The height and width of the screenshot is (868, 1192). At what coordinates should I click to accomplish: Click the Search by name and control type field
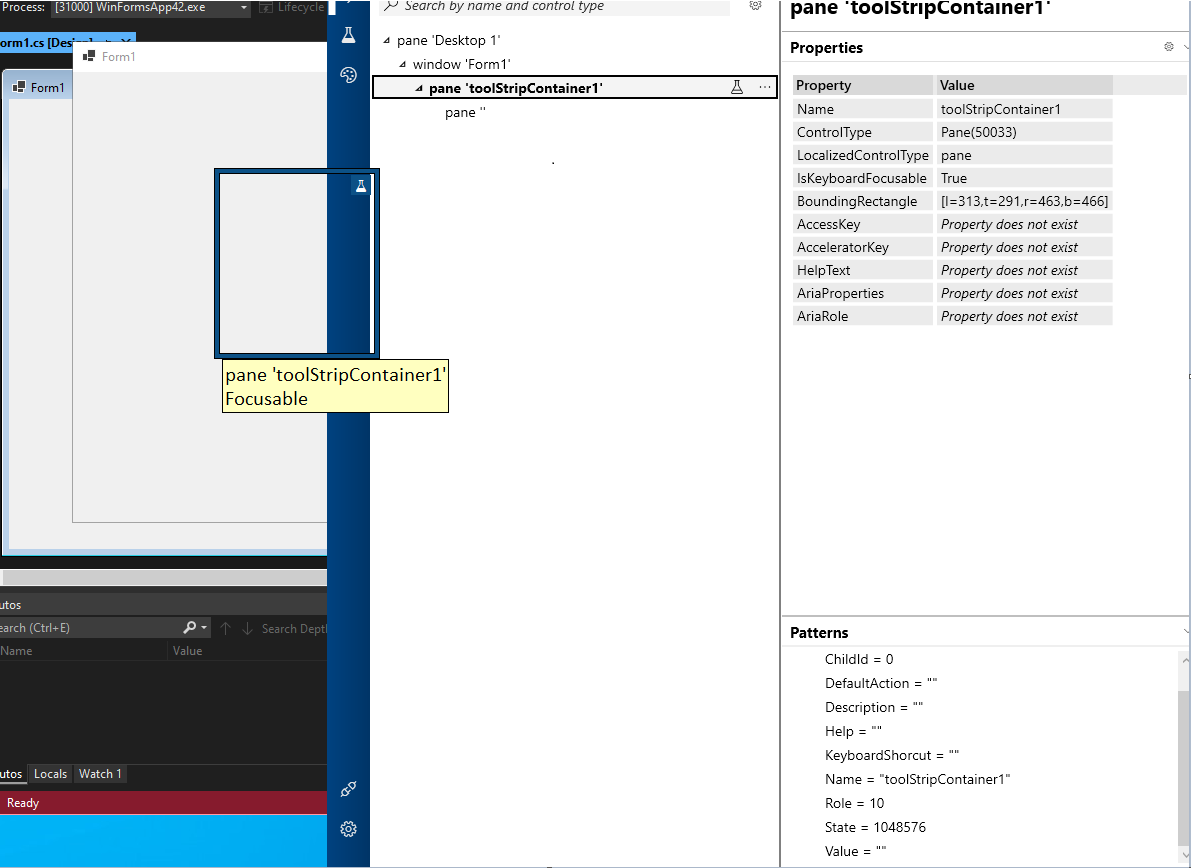554,6
